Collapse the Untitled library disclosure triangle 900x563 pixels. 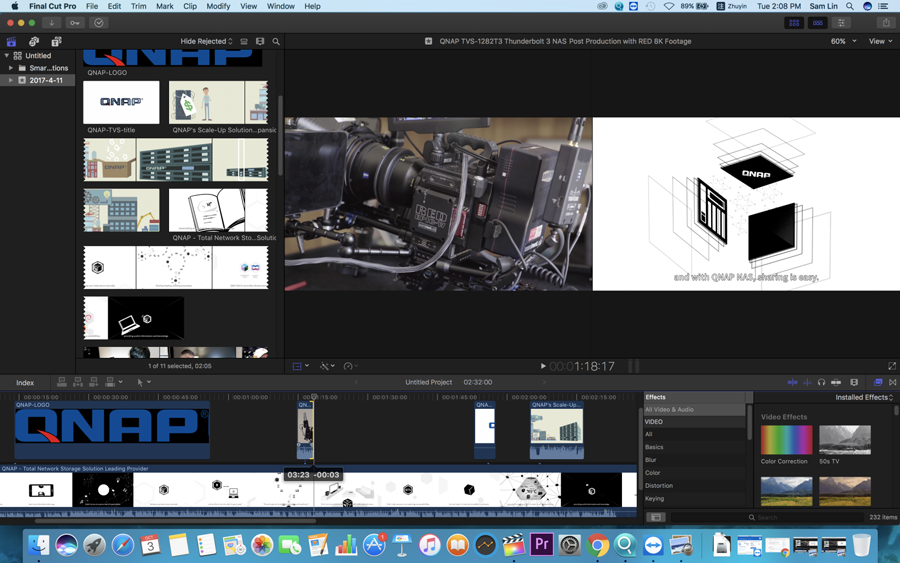[7, 56]
